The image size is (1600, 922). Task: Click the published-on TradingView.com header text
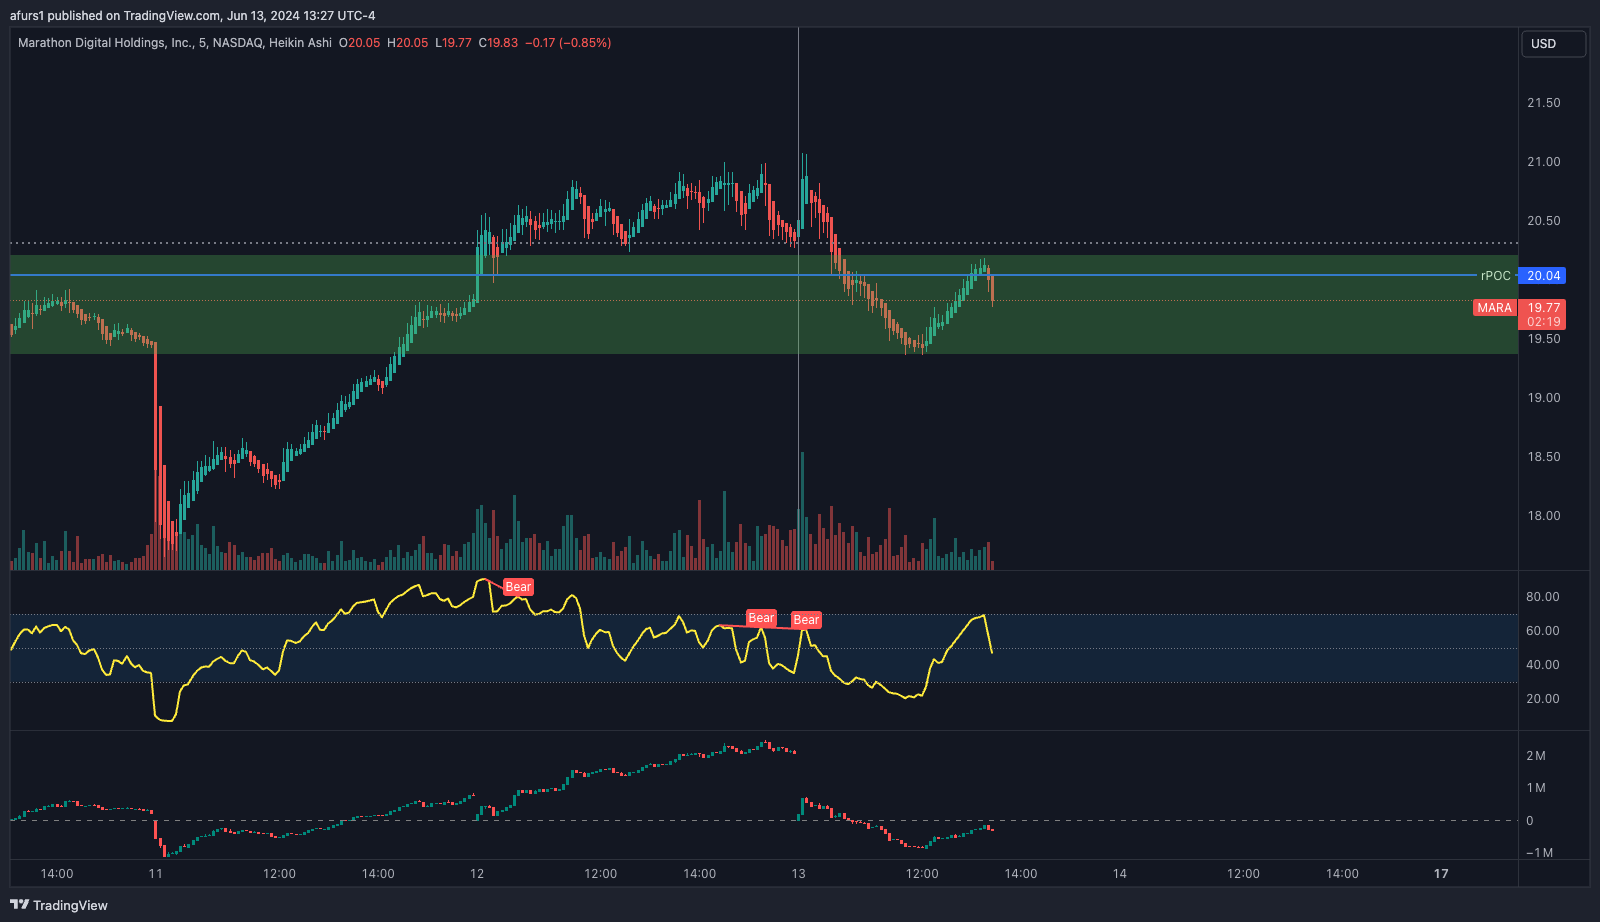tap(193, 16)
